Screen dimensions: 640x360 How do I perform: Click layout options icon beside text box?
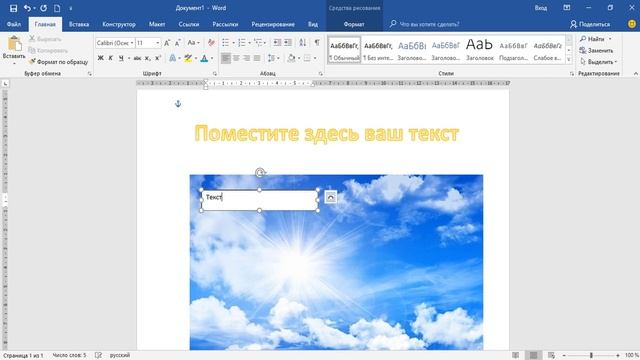[331, 197]
